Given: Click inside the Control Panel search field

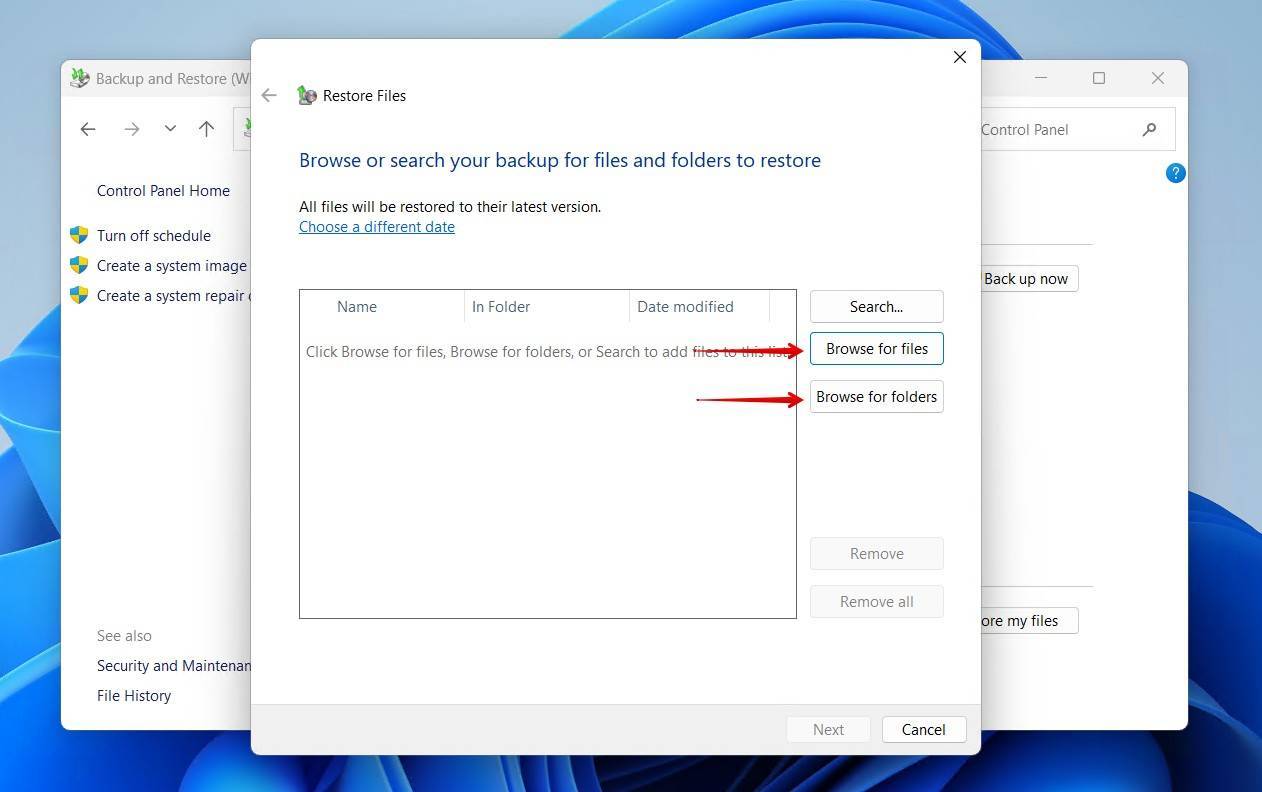Looking at the screenshot, I should point(1024,129).
